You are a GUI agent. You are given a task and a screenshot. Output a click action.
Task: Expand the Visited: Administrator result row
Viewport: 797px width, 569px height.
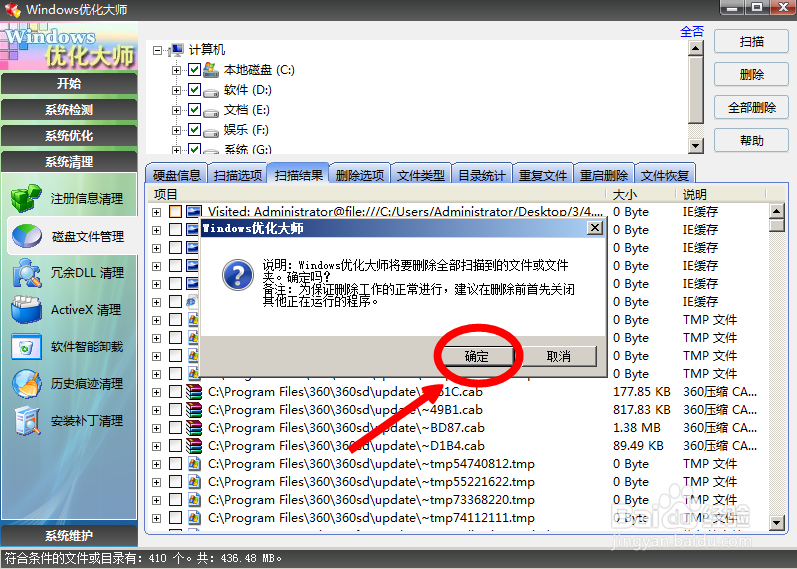(157, 212)
